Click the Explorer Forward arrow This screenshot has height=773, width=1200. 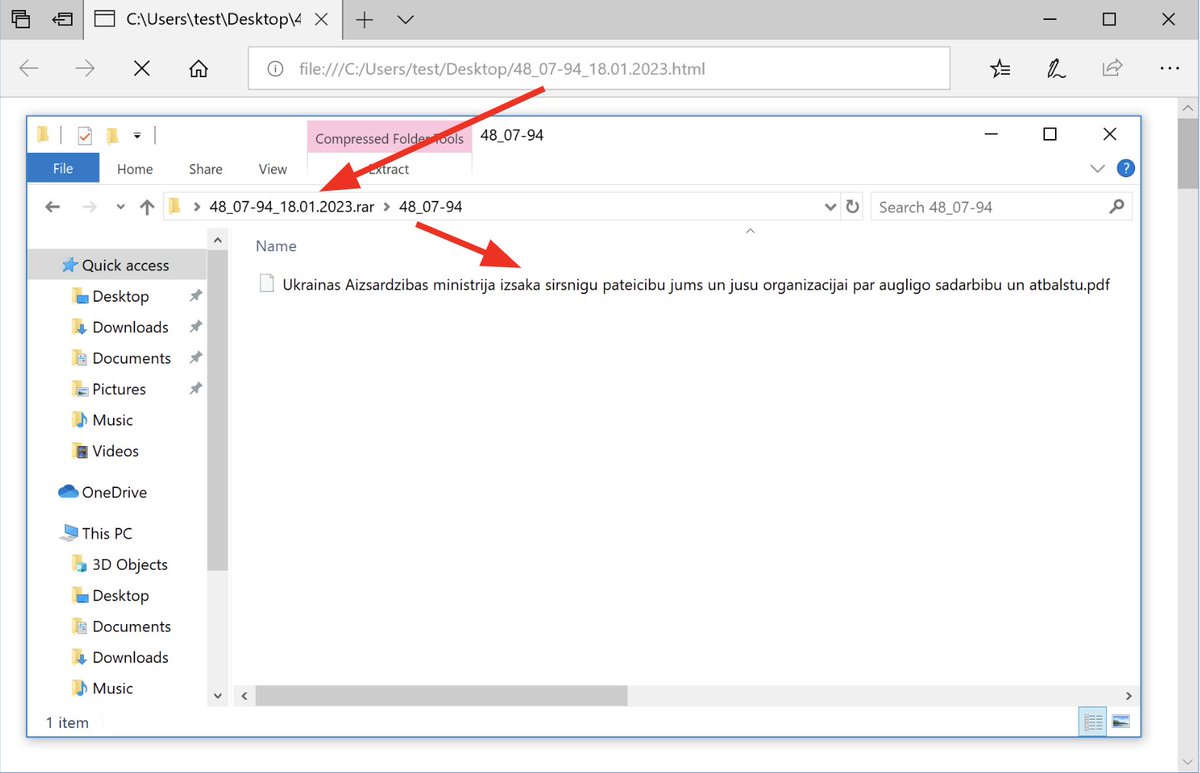tap(88, 207)
